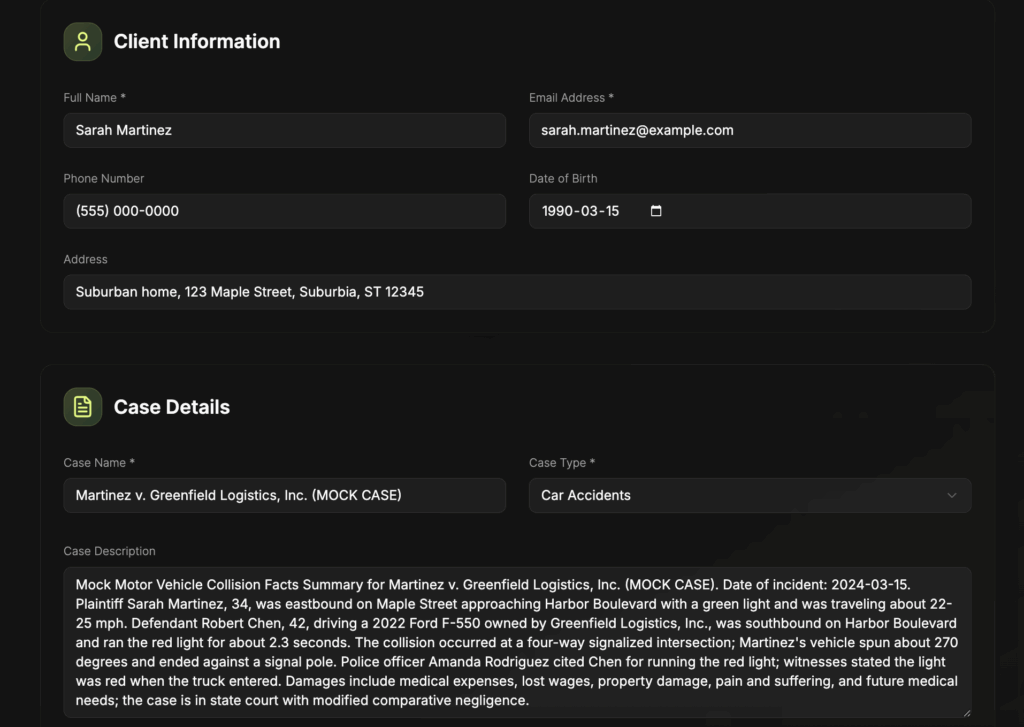This screenshot has width=1024, height=727.
Task: Click inside the Case Description text area
Action: [x=517, y=642]
